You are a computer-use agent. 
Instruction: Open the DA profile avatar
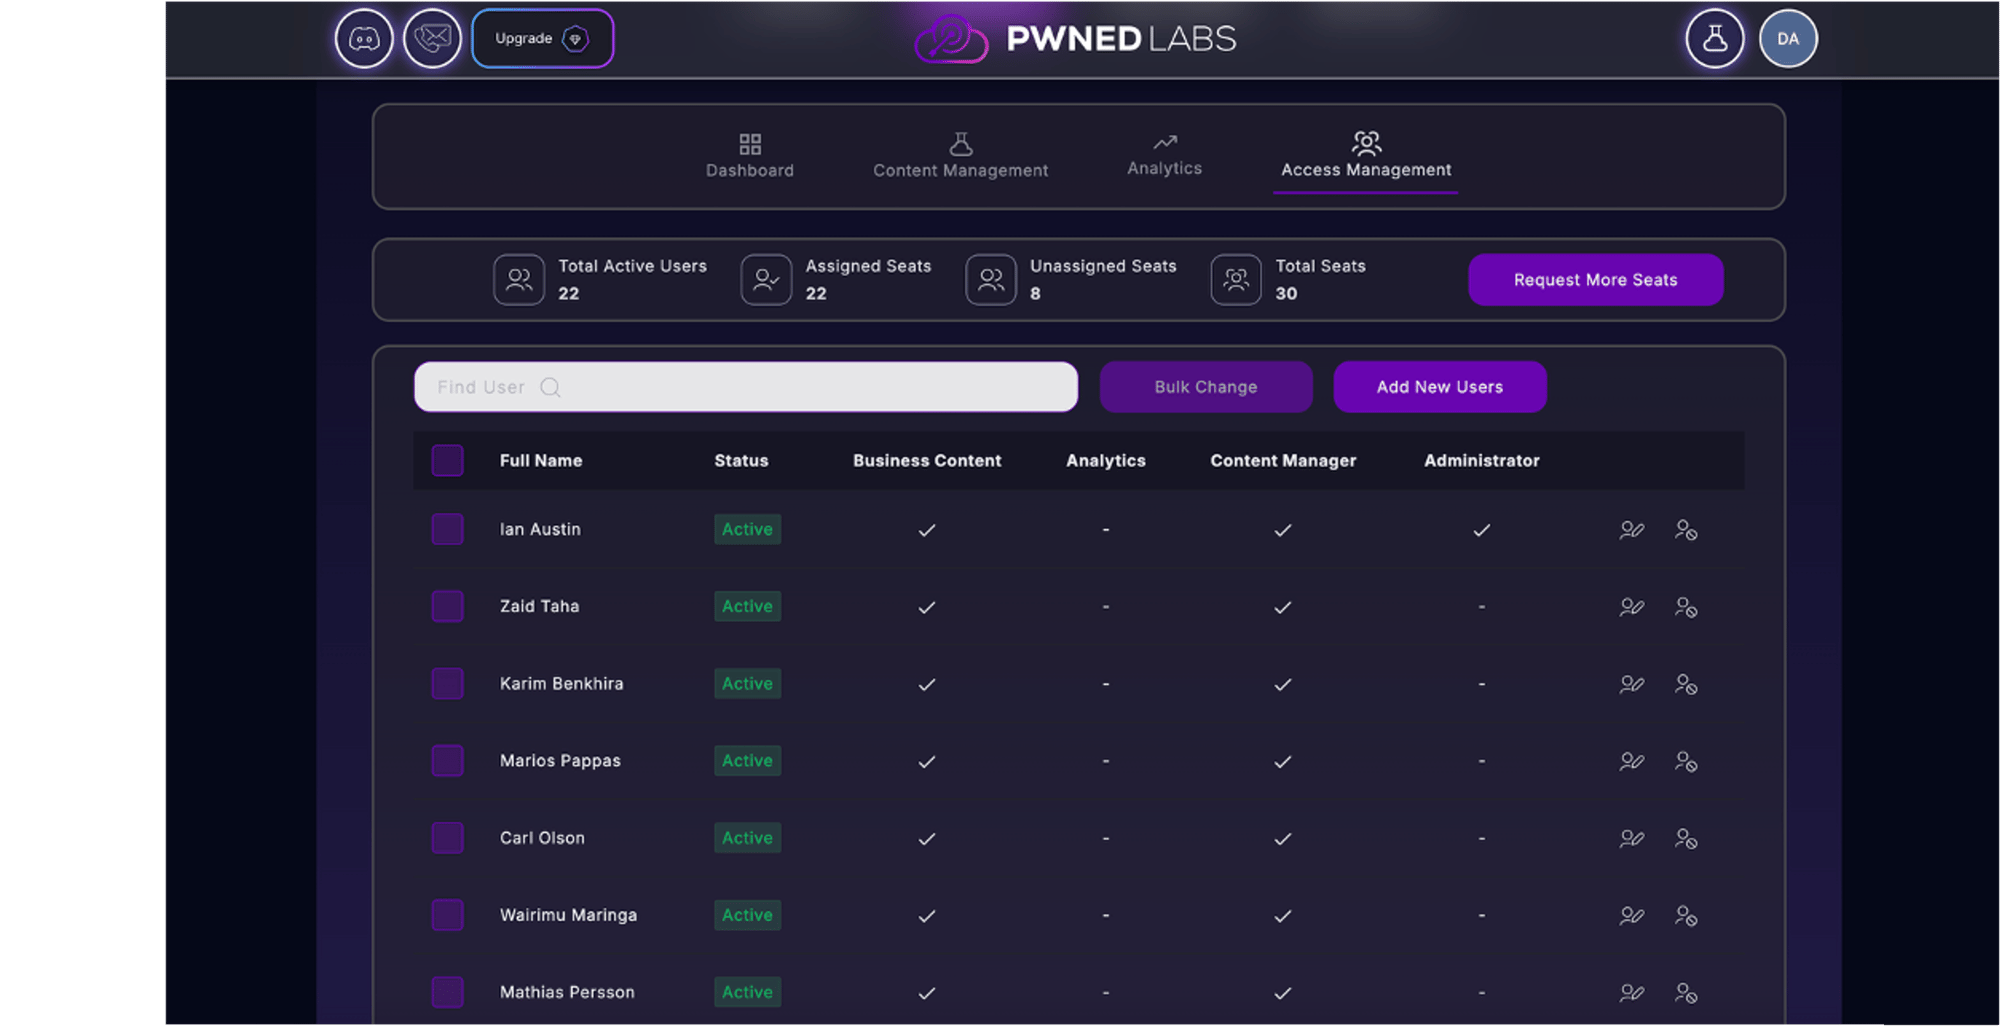(1787, 39)
